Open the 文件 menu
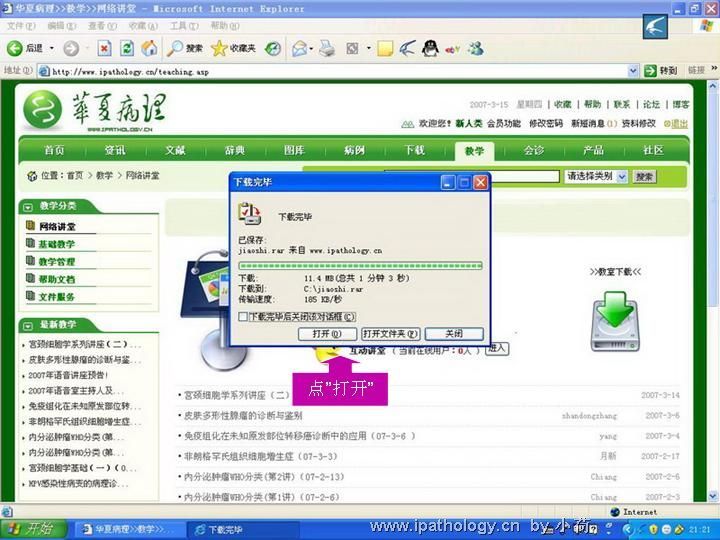Image resolution: width=720 pixels, height=540 pixels. coord(21,26)
